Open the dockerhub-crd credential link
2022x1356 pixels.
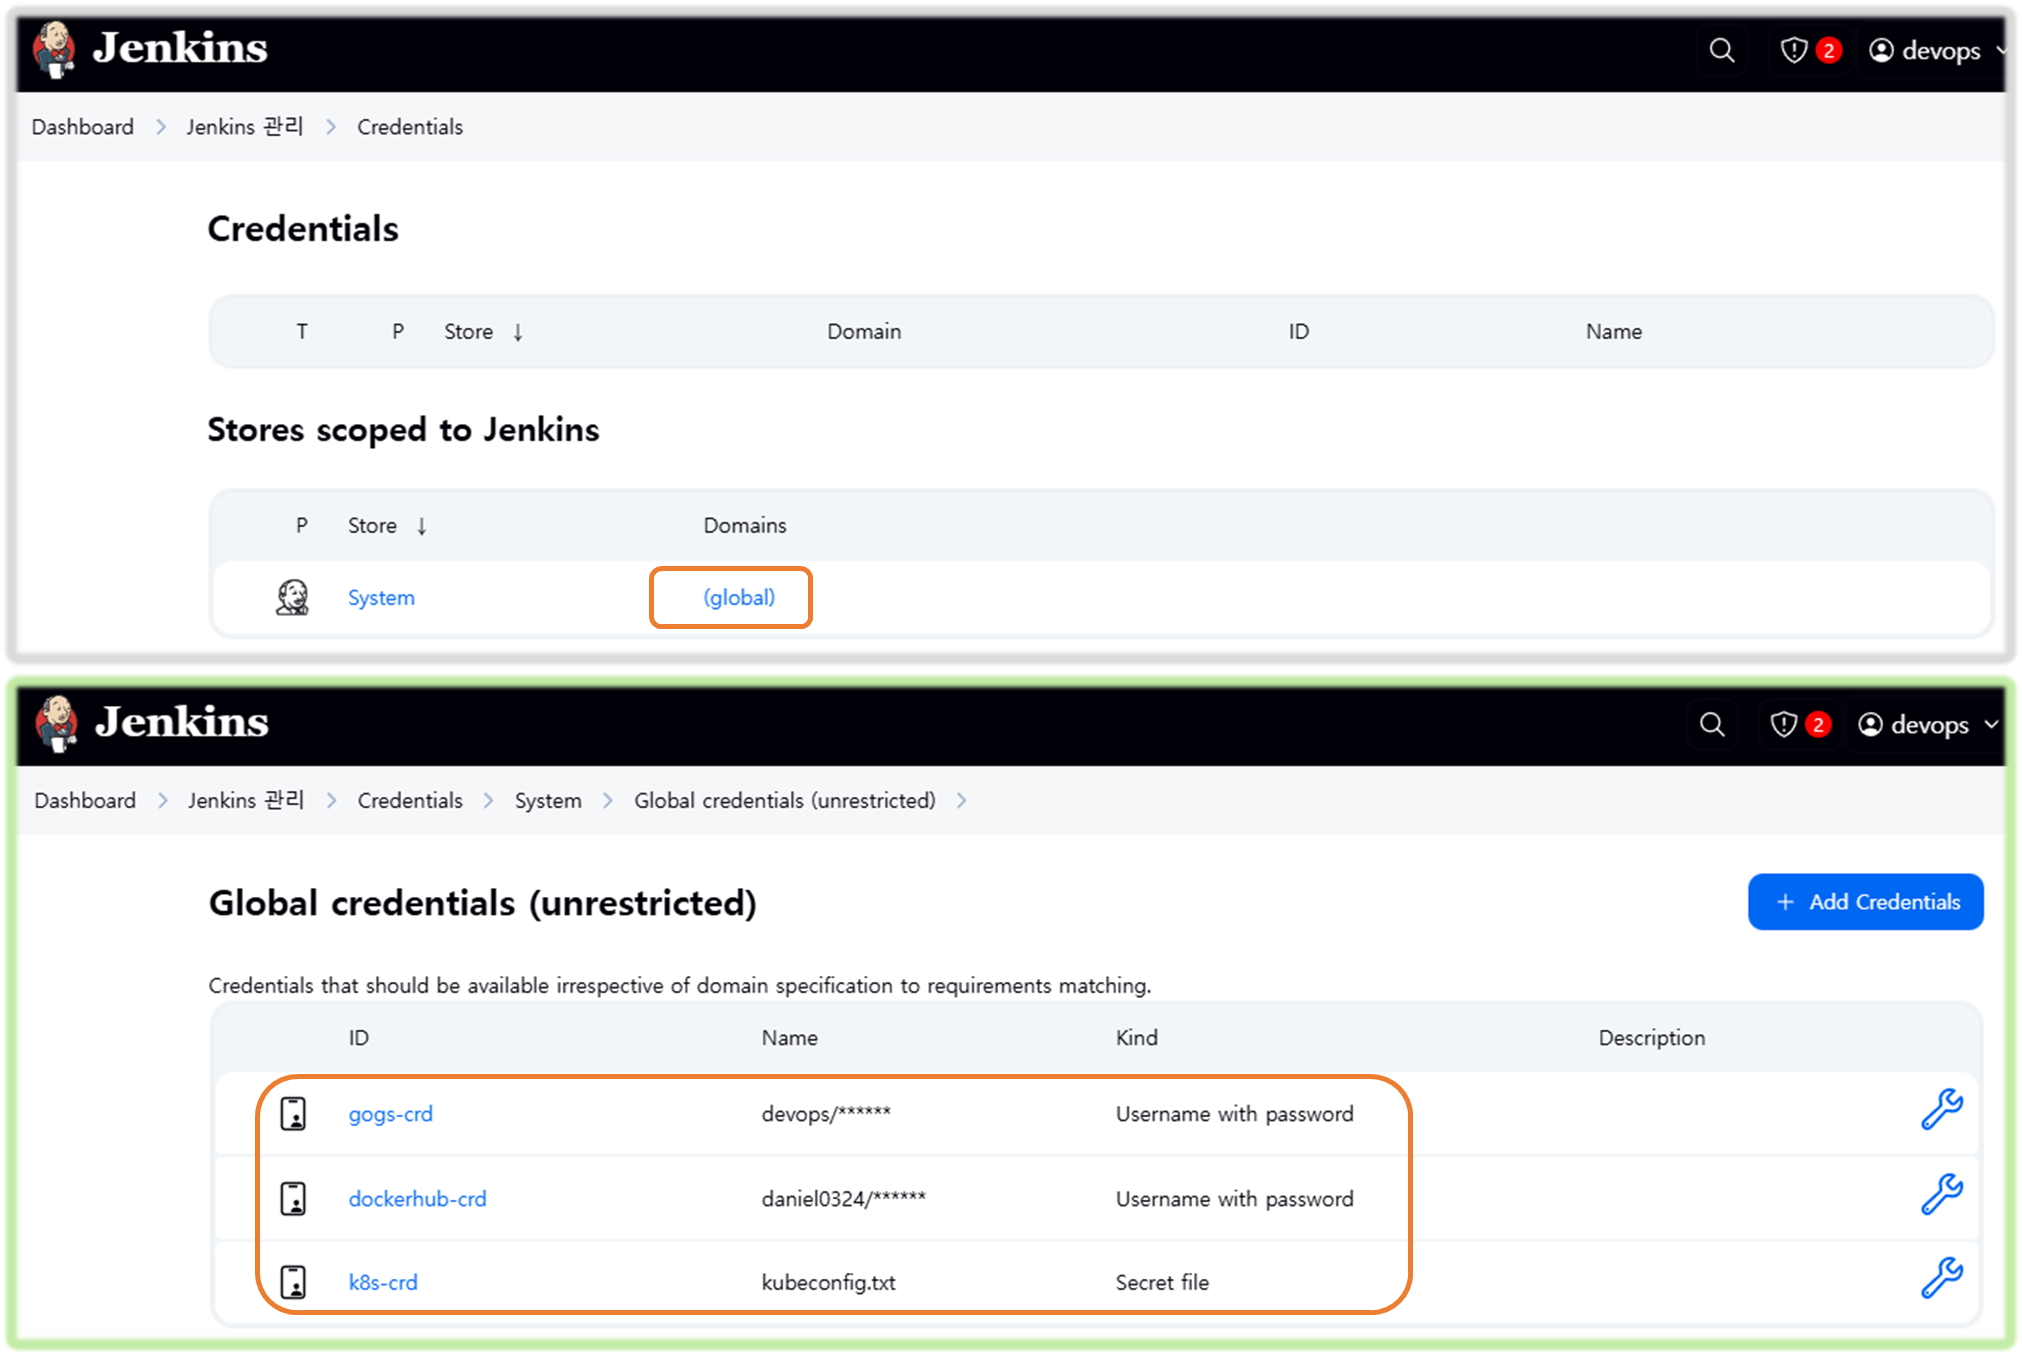pyautogui.click(x=417, y=1198)
